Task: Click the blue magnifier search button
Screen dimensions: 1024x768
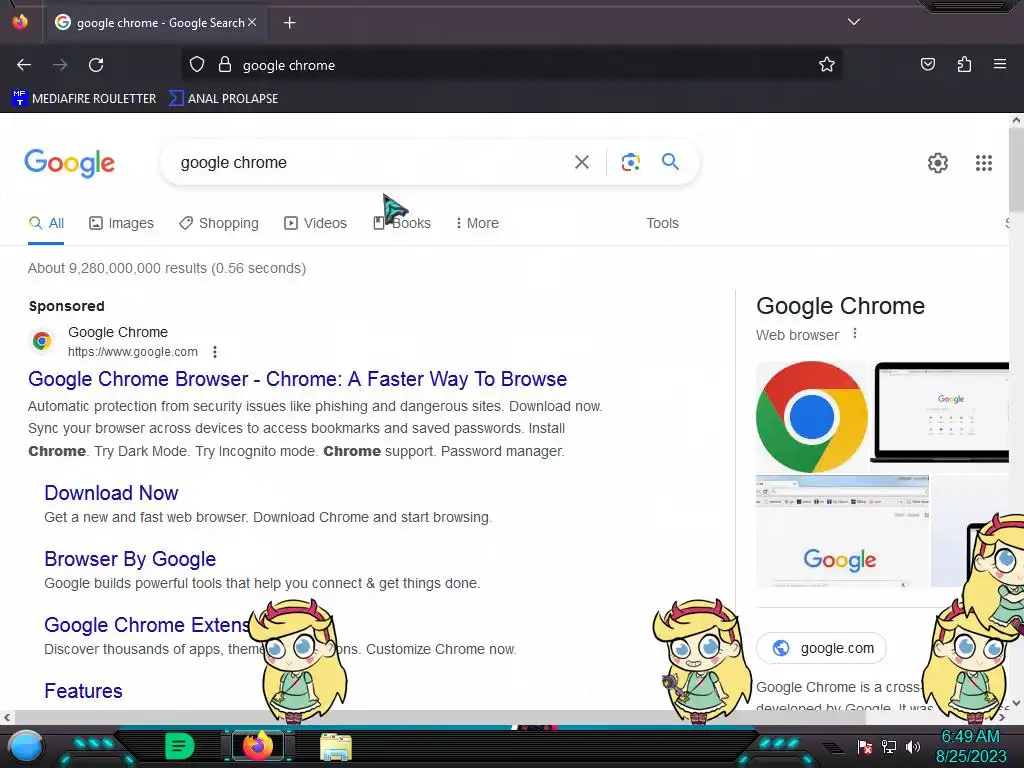Action: [670, 161]
